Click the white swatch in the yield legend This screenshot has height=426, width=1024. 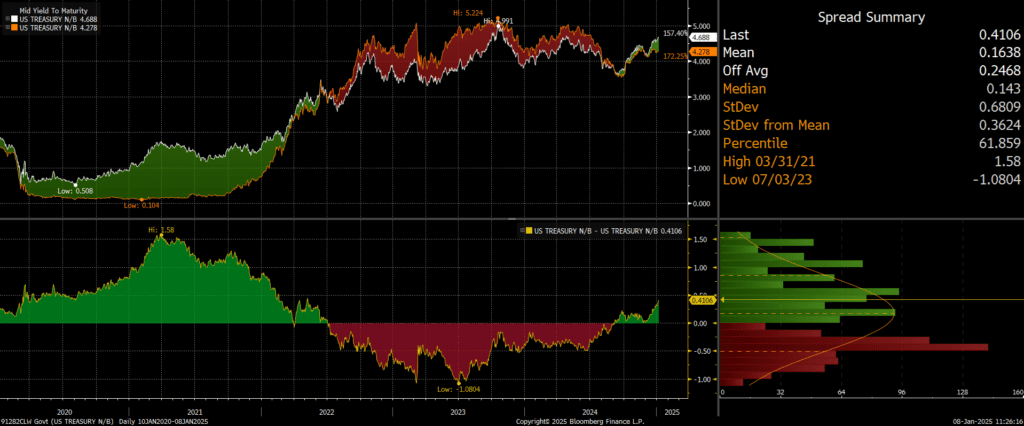coord(14,19)
